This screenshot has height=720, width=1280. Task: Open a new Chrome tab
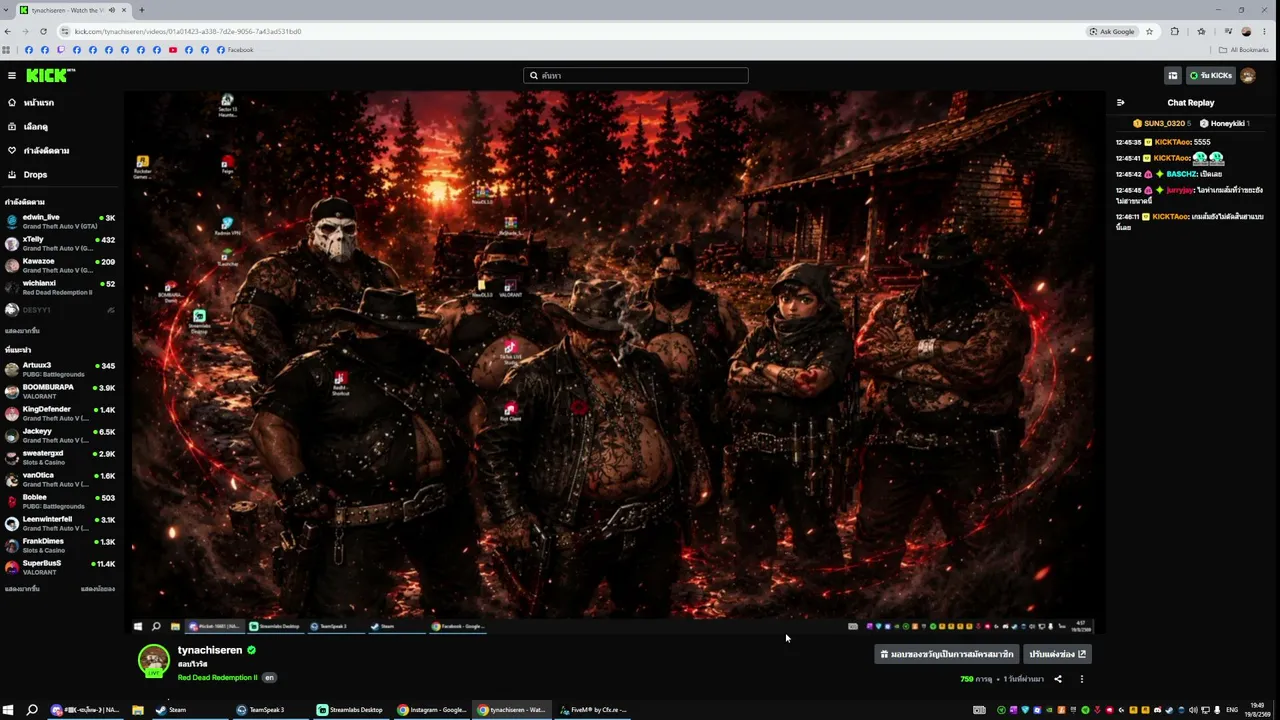[141, 10]
